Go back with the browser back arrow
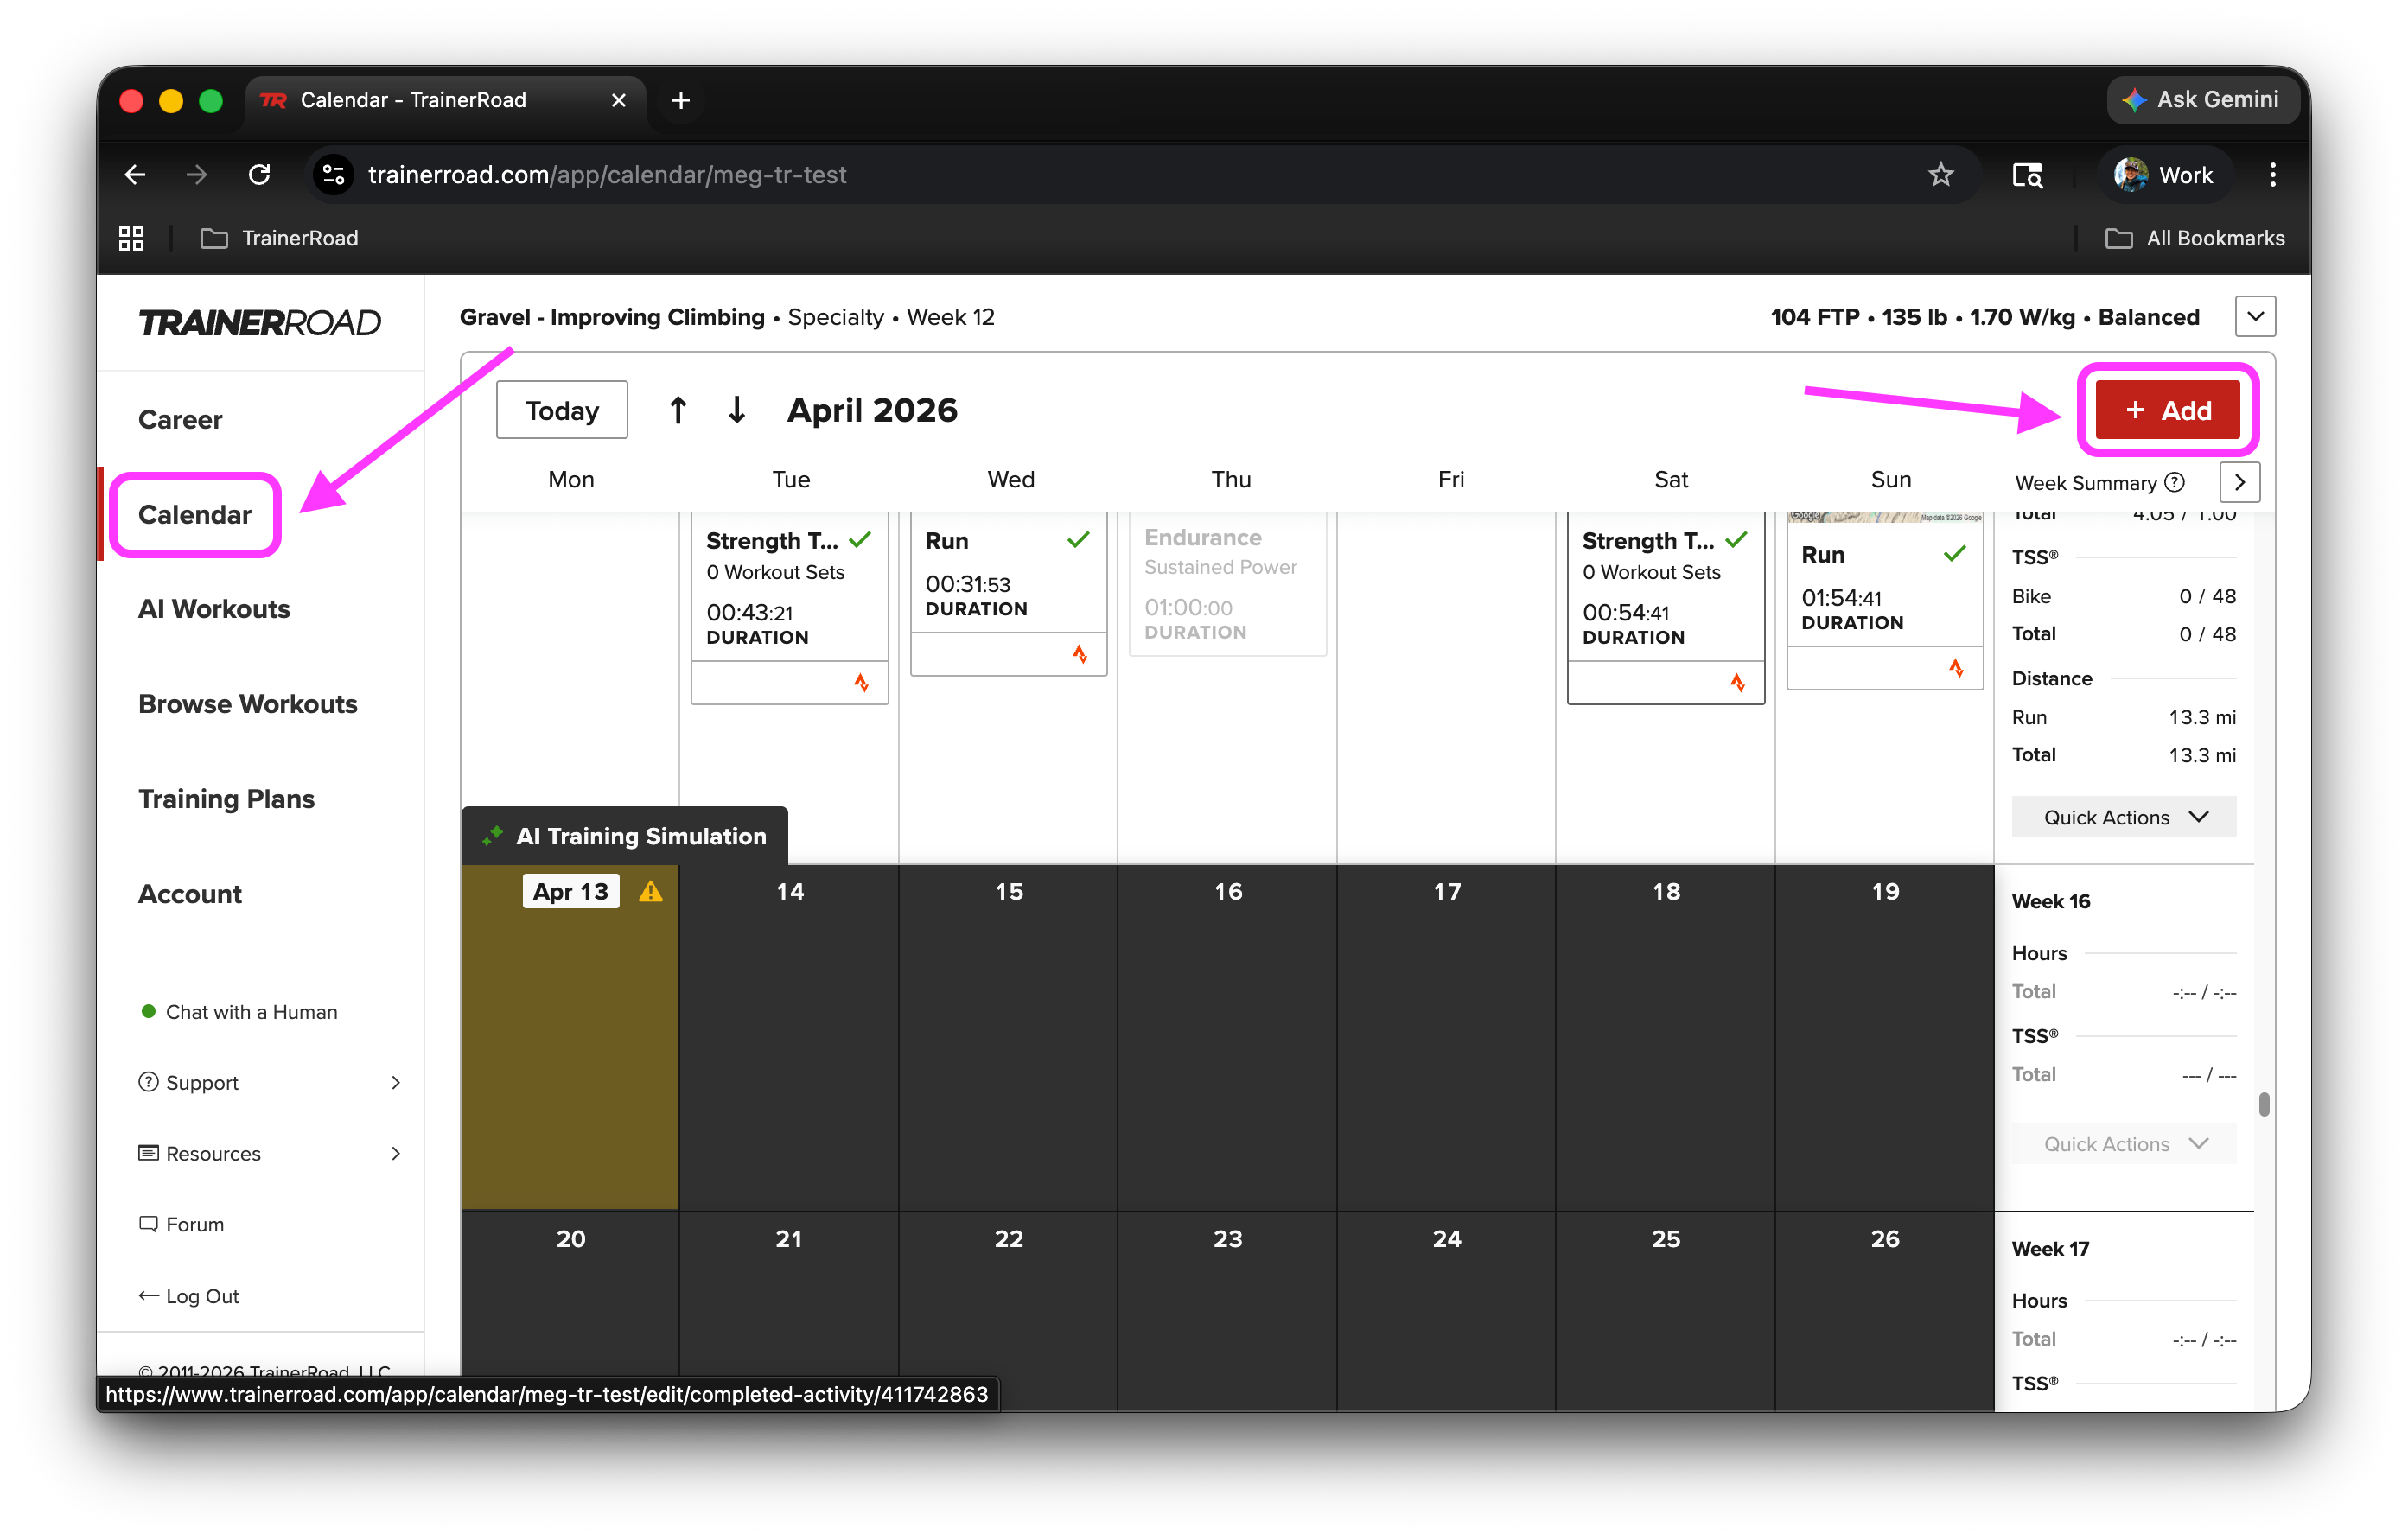 pos(135,175)
